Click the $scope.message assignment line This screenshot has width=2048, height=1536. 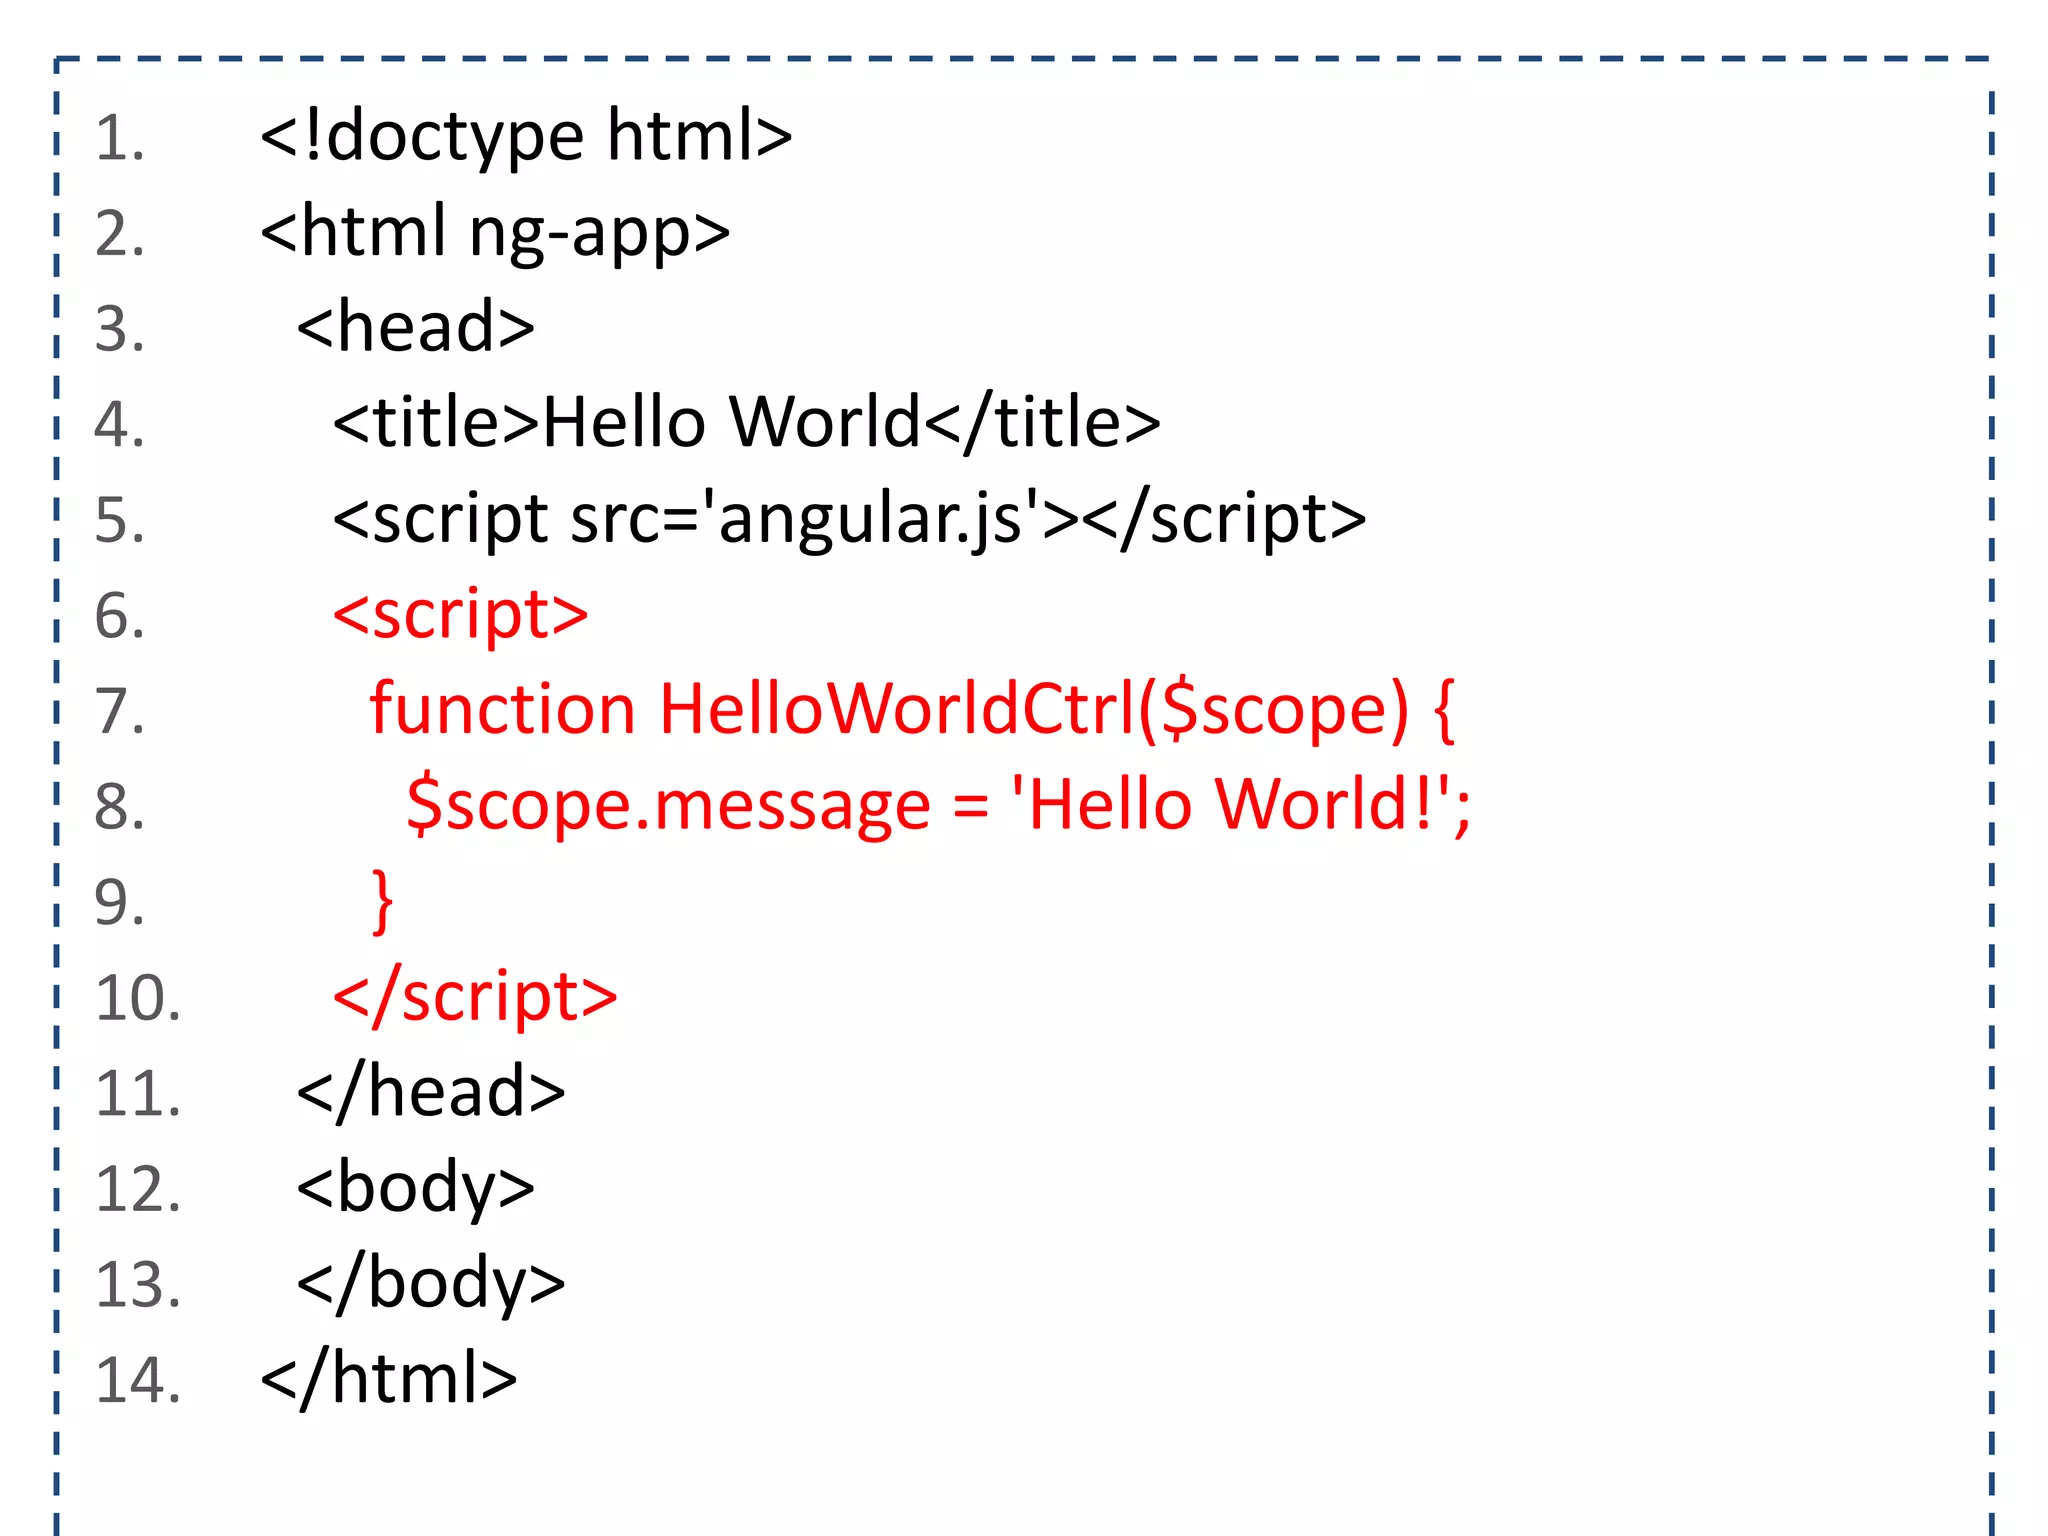(938, 805)
